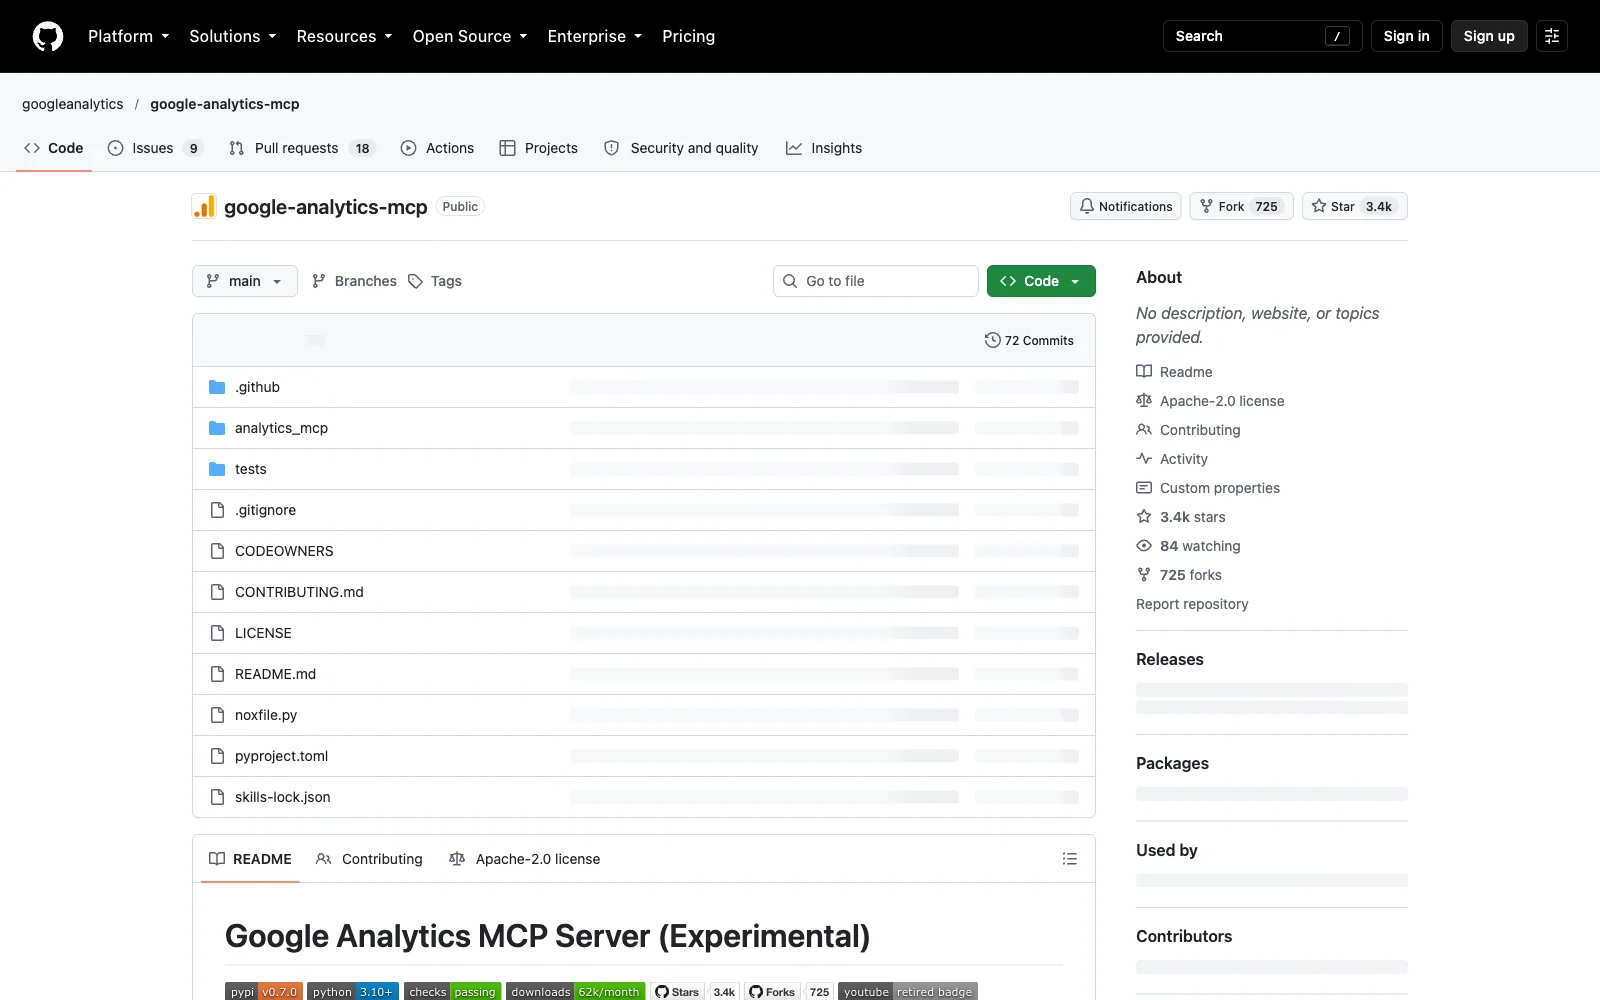Select the Insights tab
Viewport: 1600px width, 1000px height.
pyautogui.click(x=824, y=148)
